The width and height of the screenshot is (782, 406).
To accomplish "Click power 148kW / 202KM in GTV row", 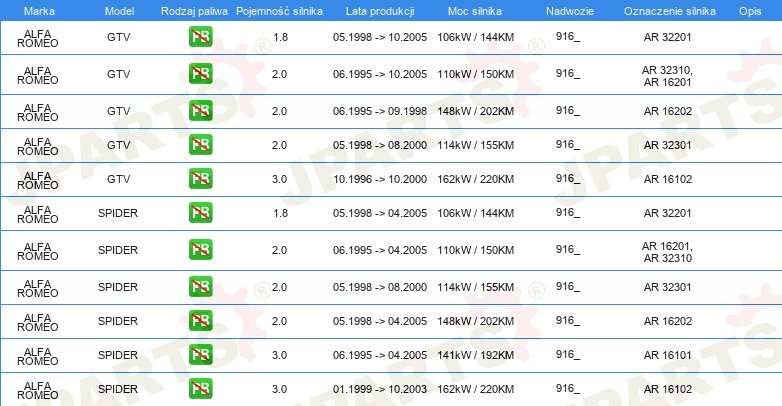I will click(x=475, y=111).
